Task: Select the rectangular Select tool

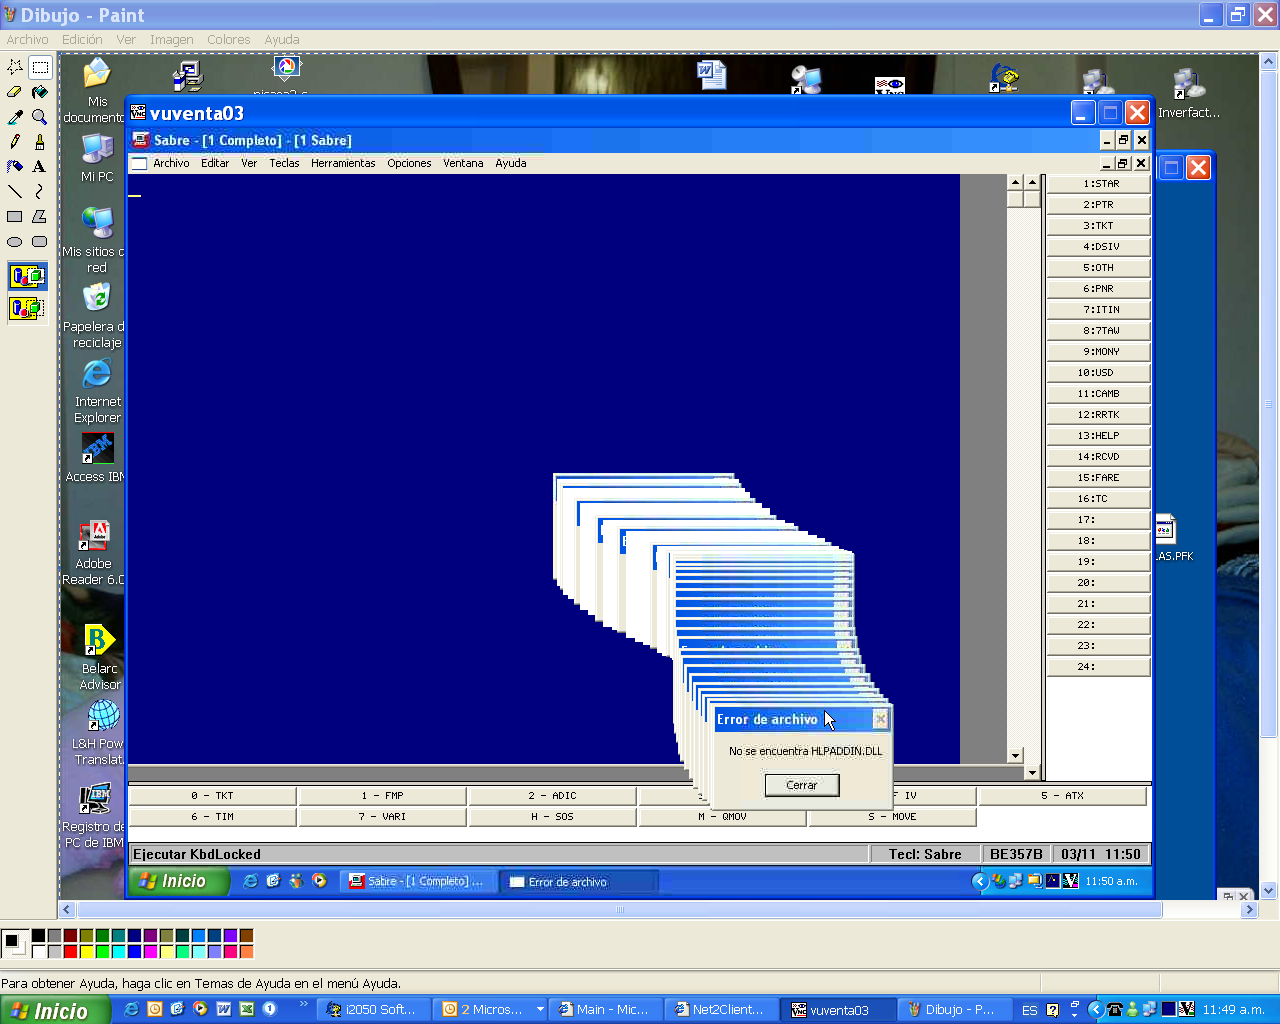Action: (40, 67)
